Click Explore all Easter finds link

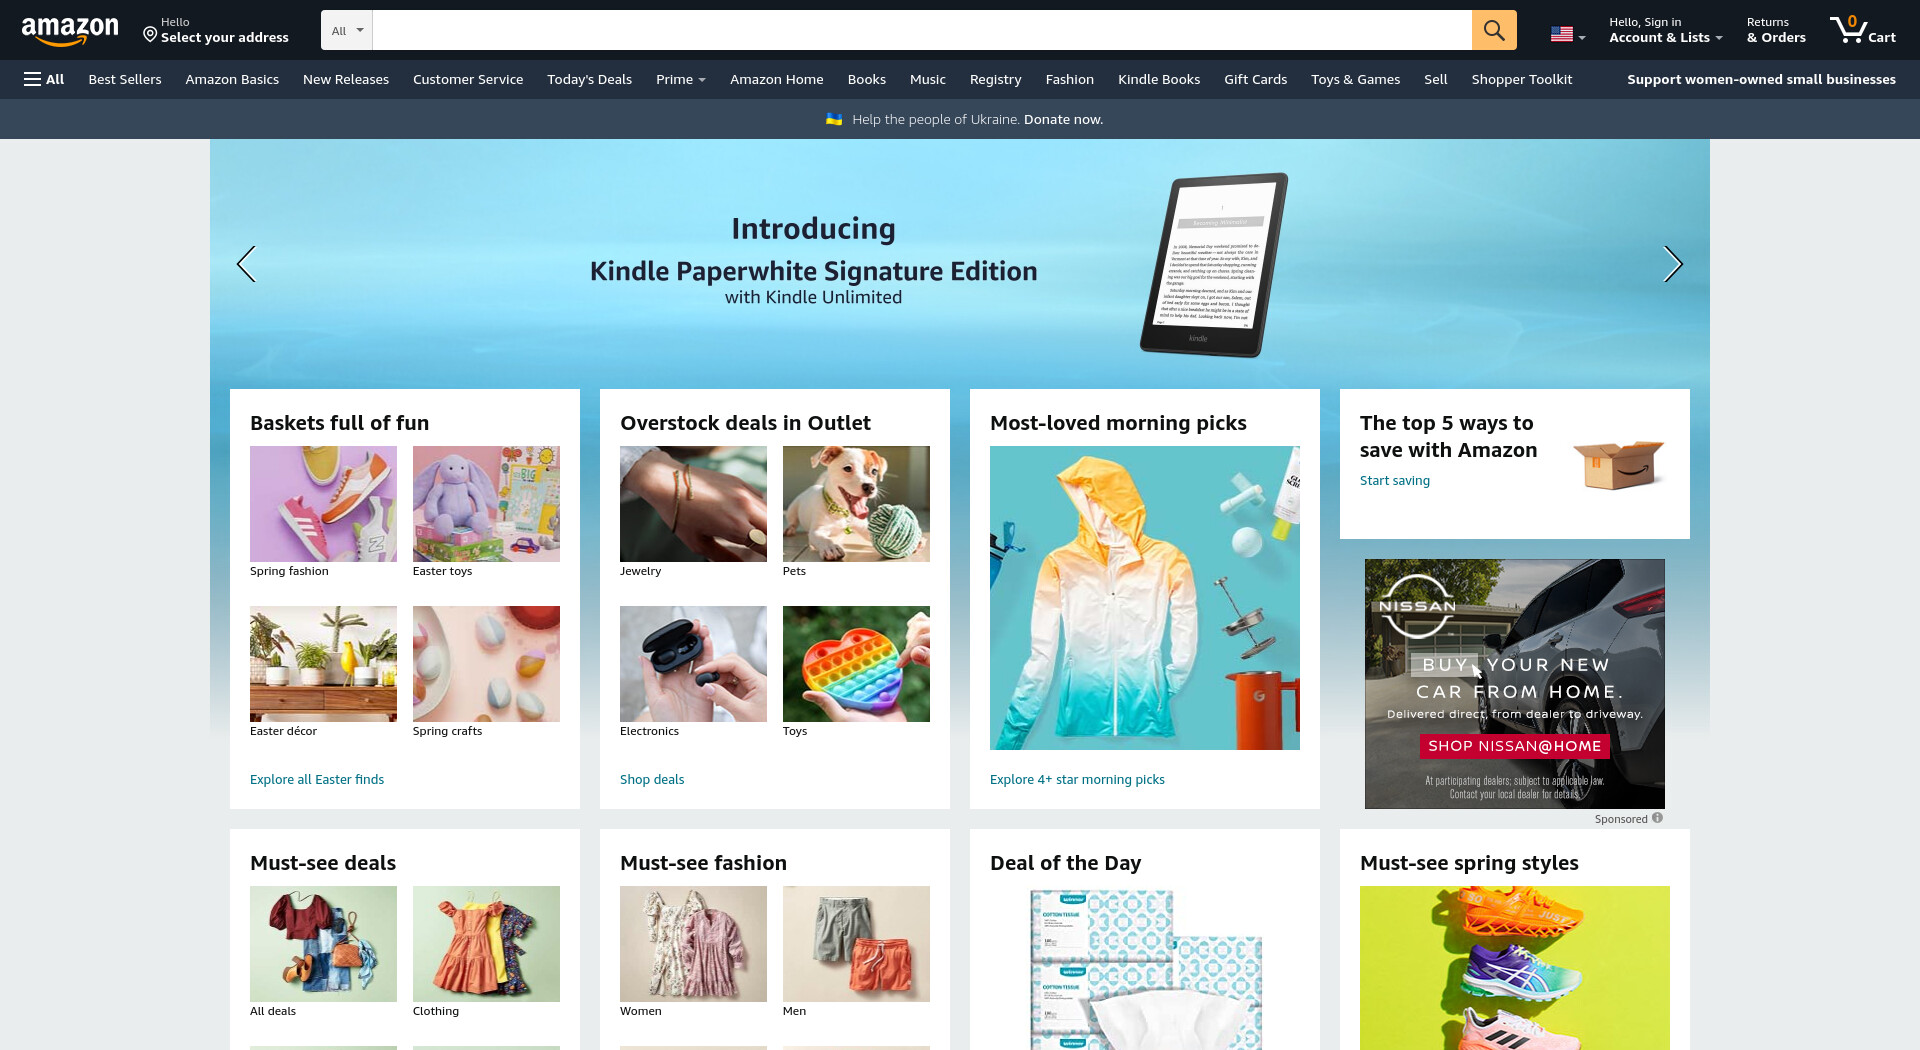[317, 779]
